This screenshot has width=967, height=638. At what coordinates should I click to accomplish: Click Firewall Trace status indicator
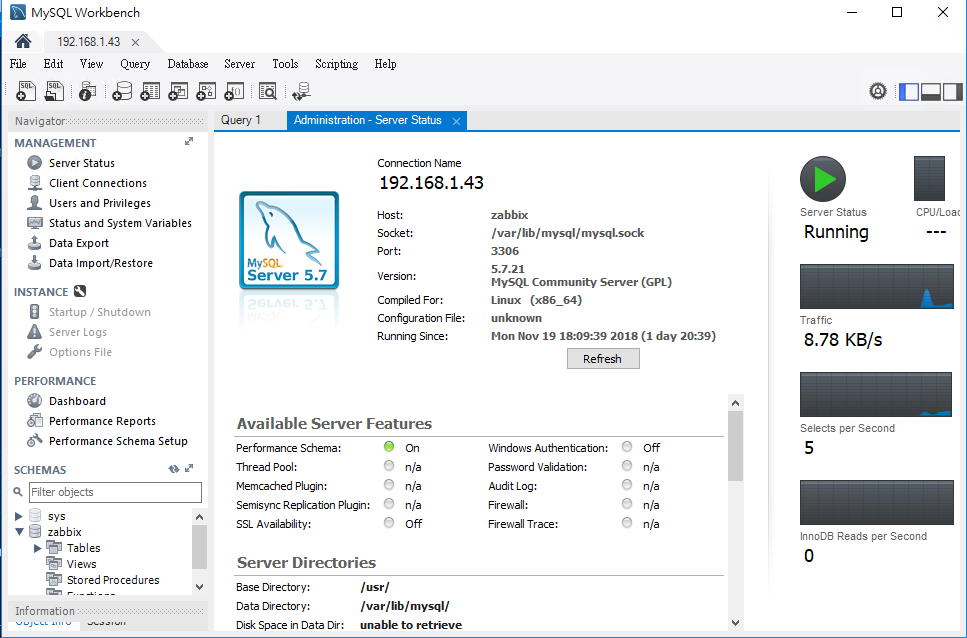pos(627,523)
